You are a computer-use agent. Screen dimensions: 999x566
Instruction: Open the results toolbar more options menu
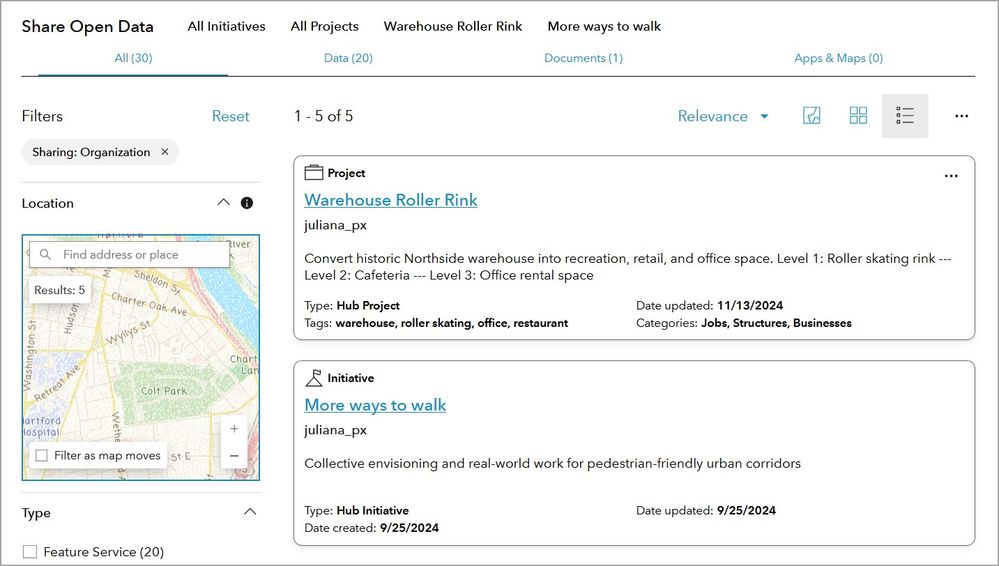(x=961, y=116)
